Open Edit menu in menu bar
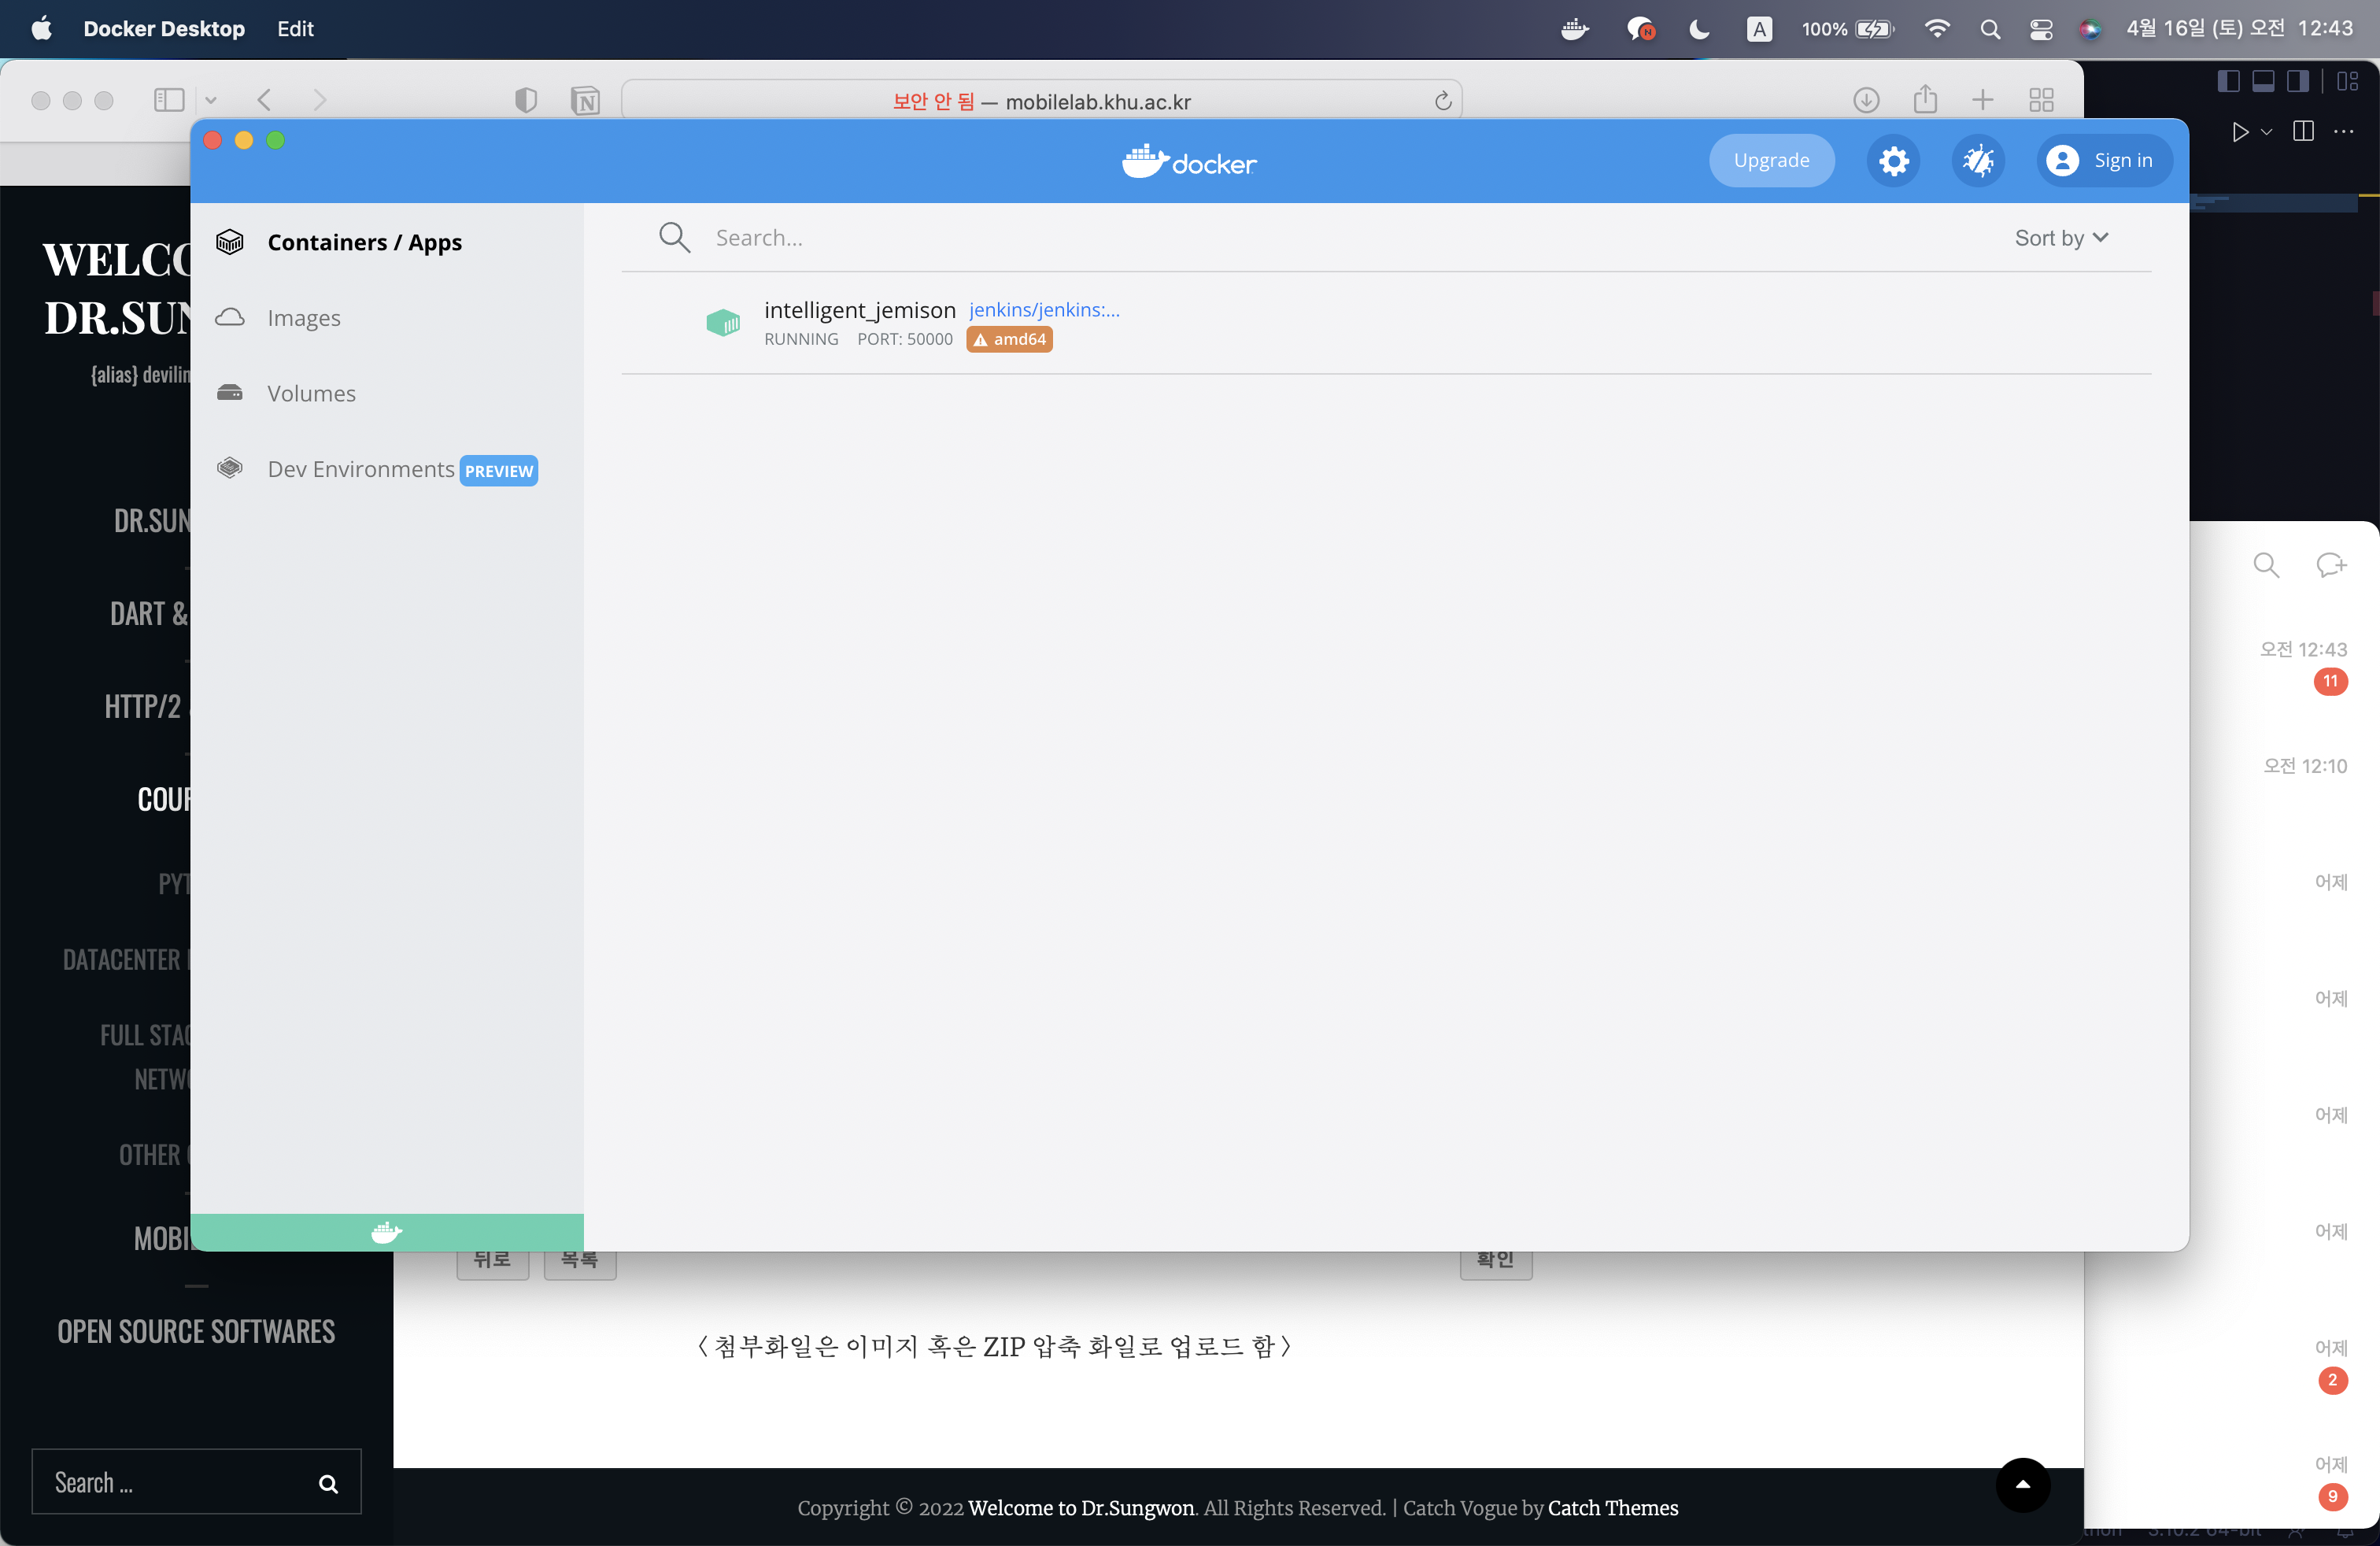 (x=295, y=28)
